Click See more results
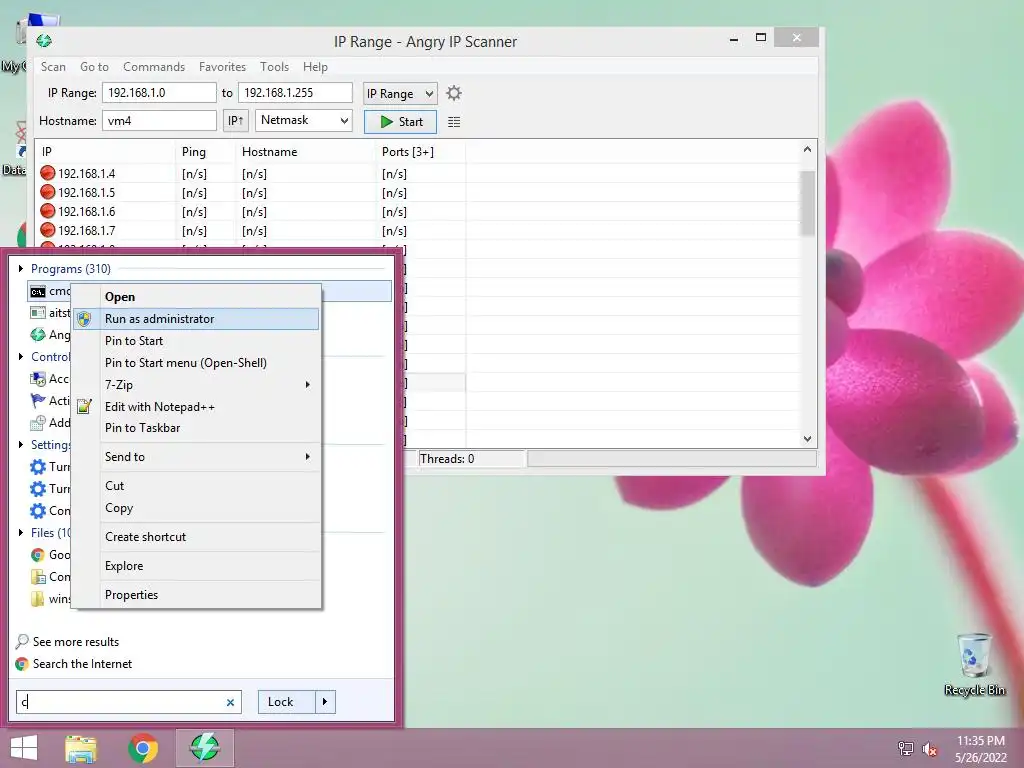1024x768 pixels. (x=76, y=642)
